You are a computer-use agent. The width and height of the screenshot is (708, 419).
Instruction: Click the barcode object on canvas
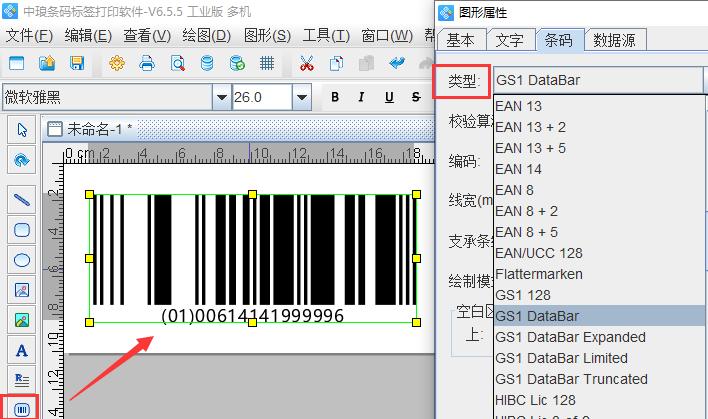(x=253, y=258)
